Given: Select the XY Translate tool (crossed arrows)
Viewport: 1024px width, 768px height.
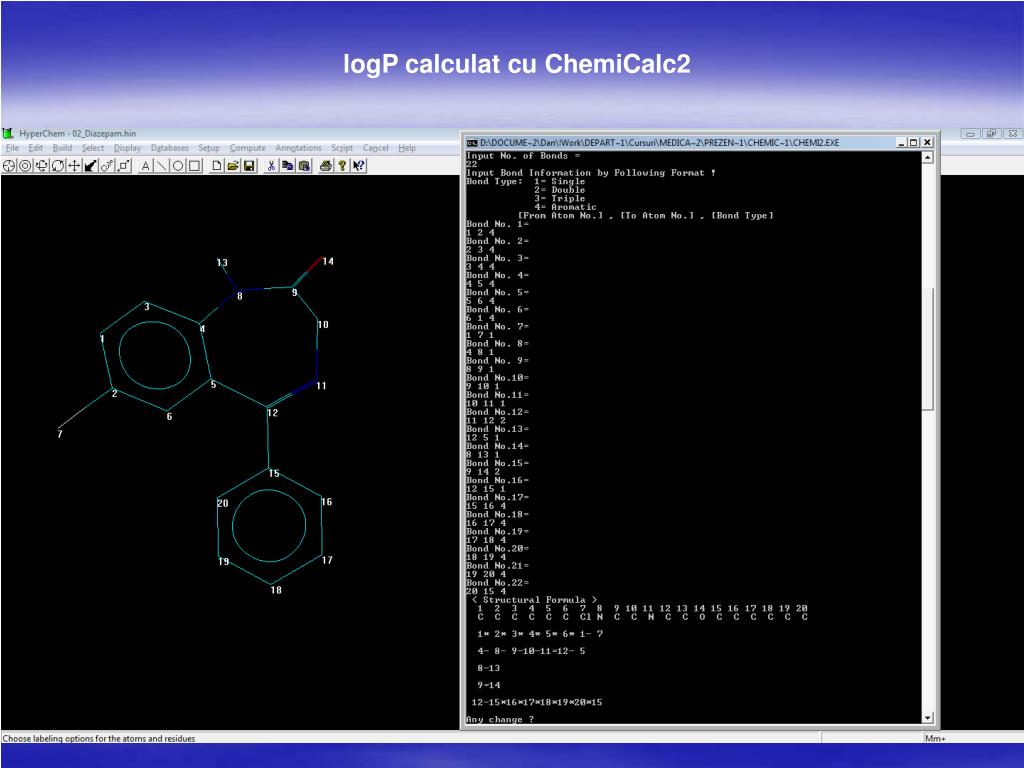Looking at the screenshot, I should tap(74, 166).
